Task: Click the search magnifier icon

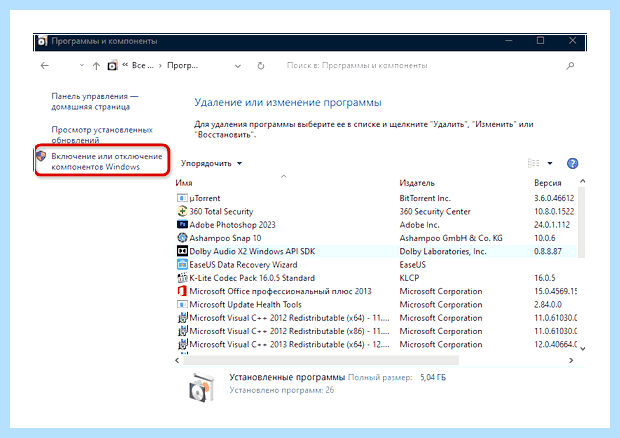Action: click(570, 66)
